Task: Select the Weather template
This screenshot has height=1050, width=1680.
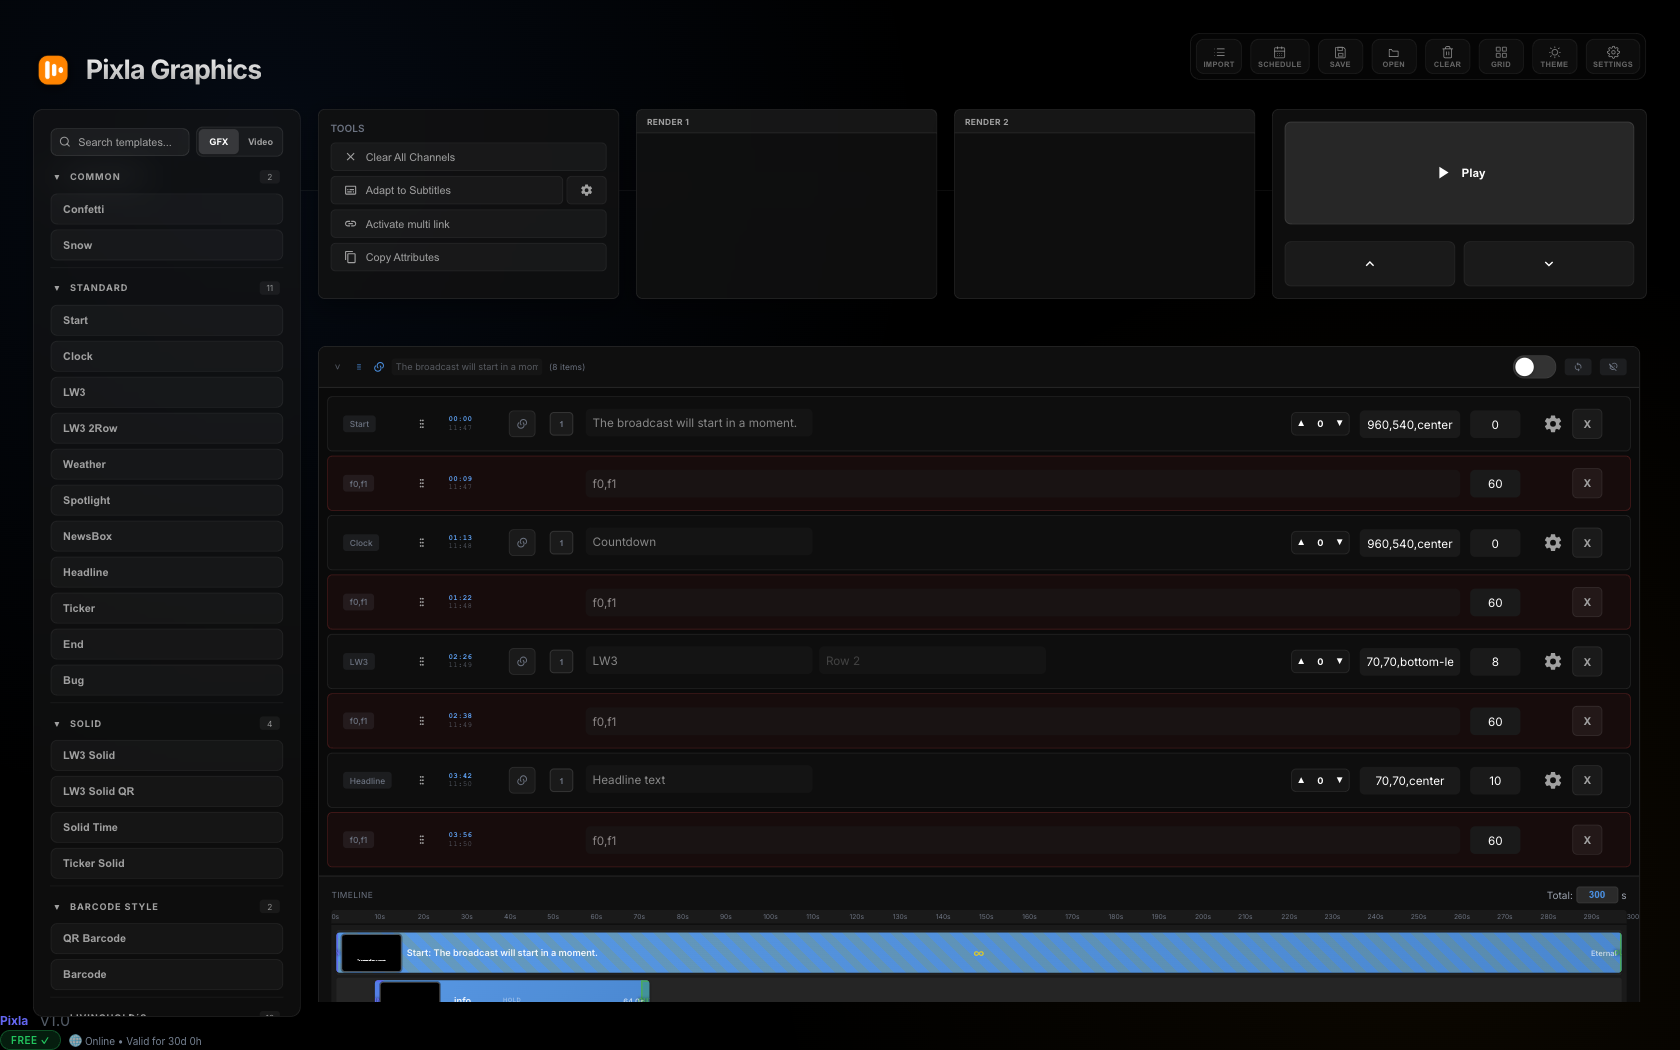Action: pos(167,464)
